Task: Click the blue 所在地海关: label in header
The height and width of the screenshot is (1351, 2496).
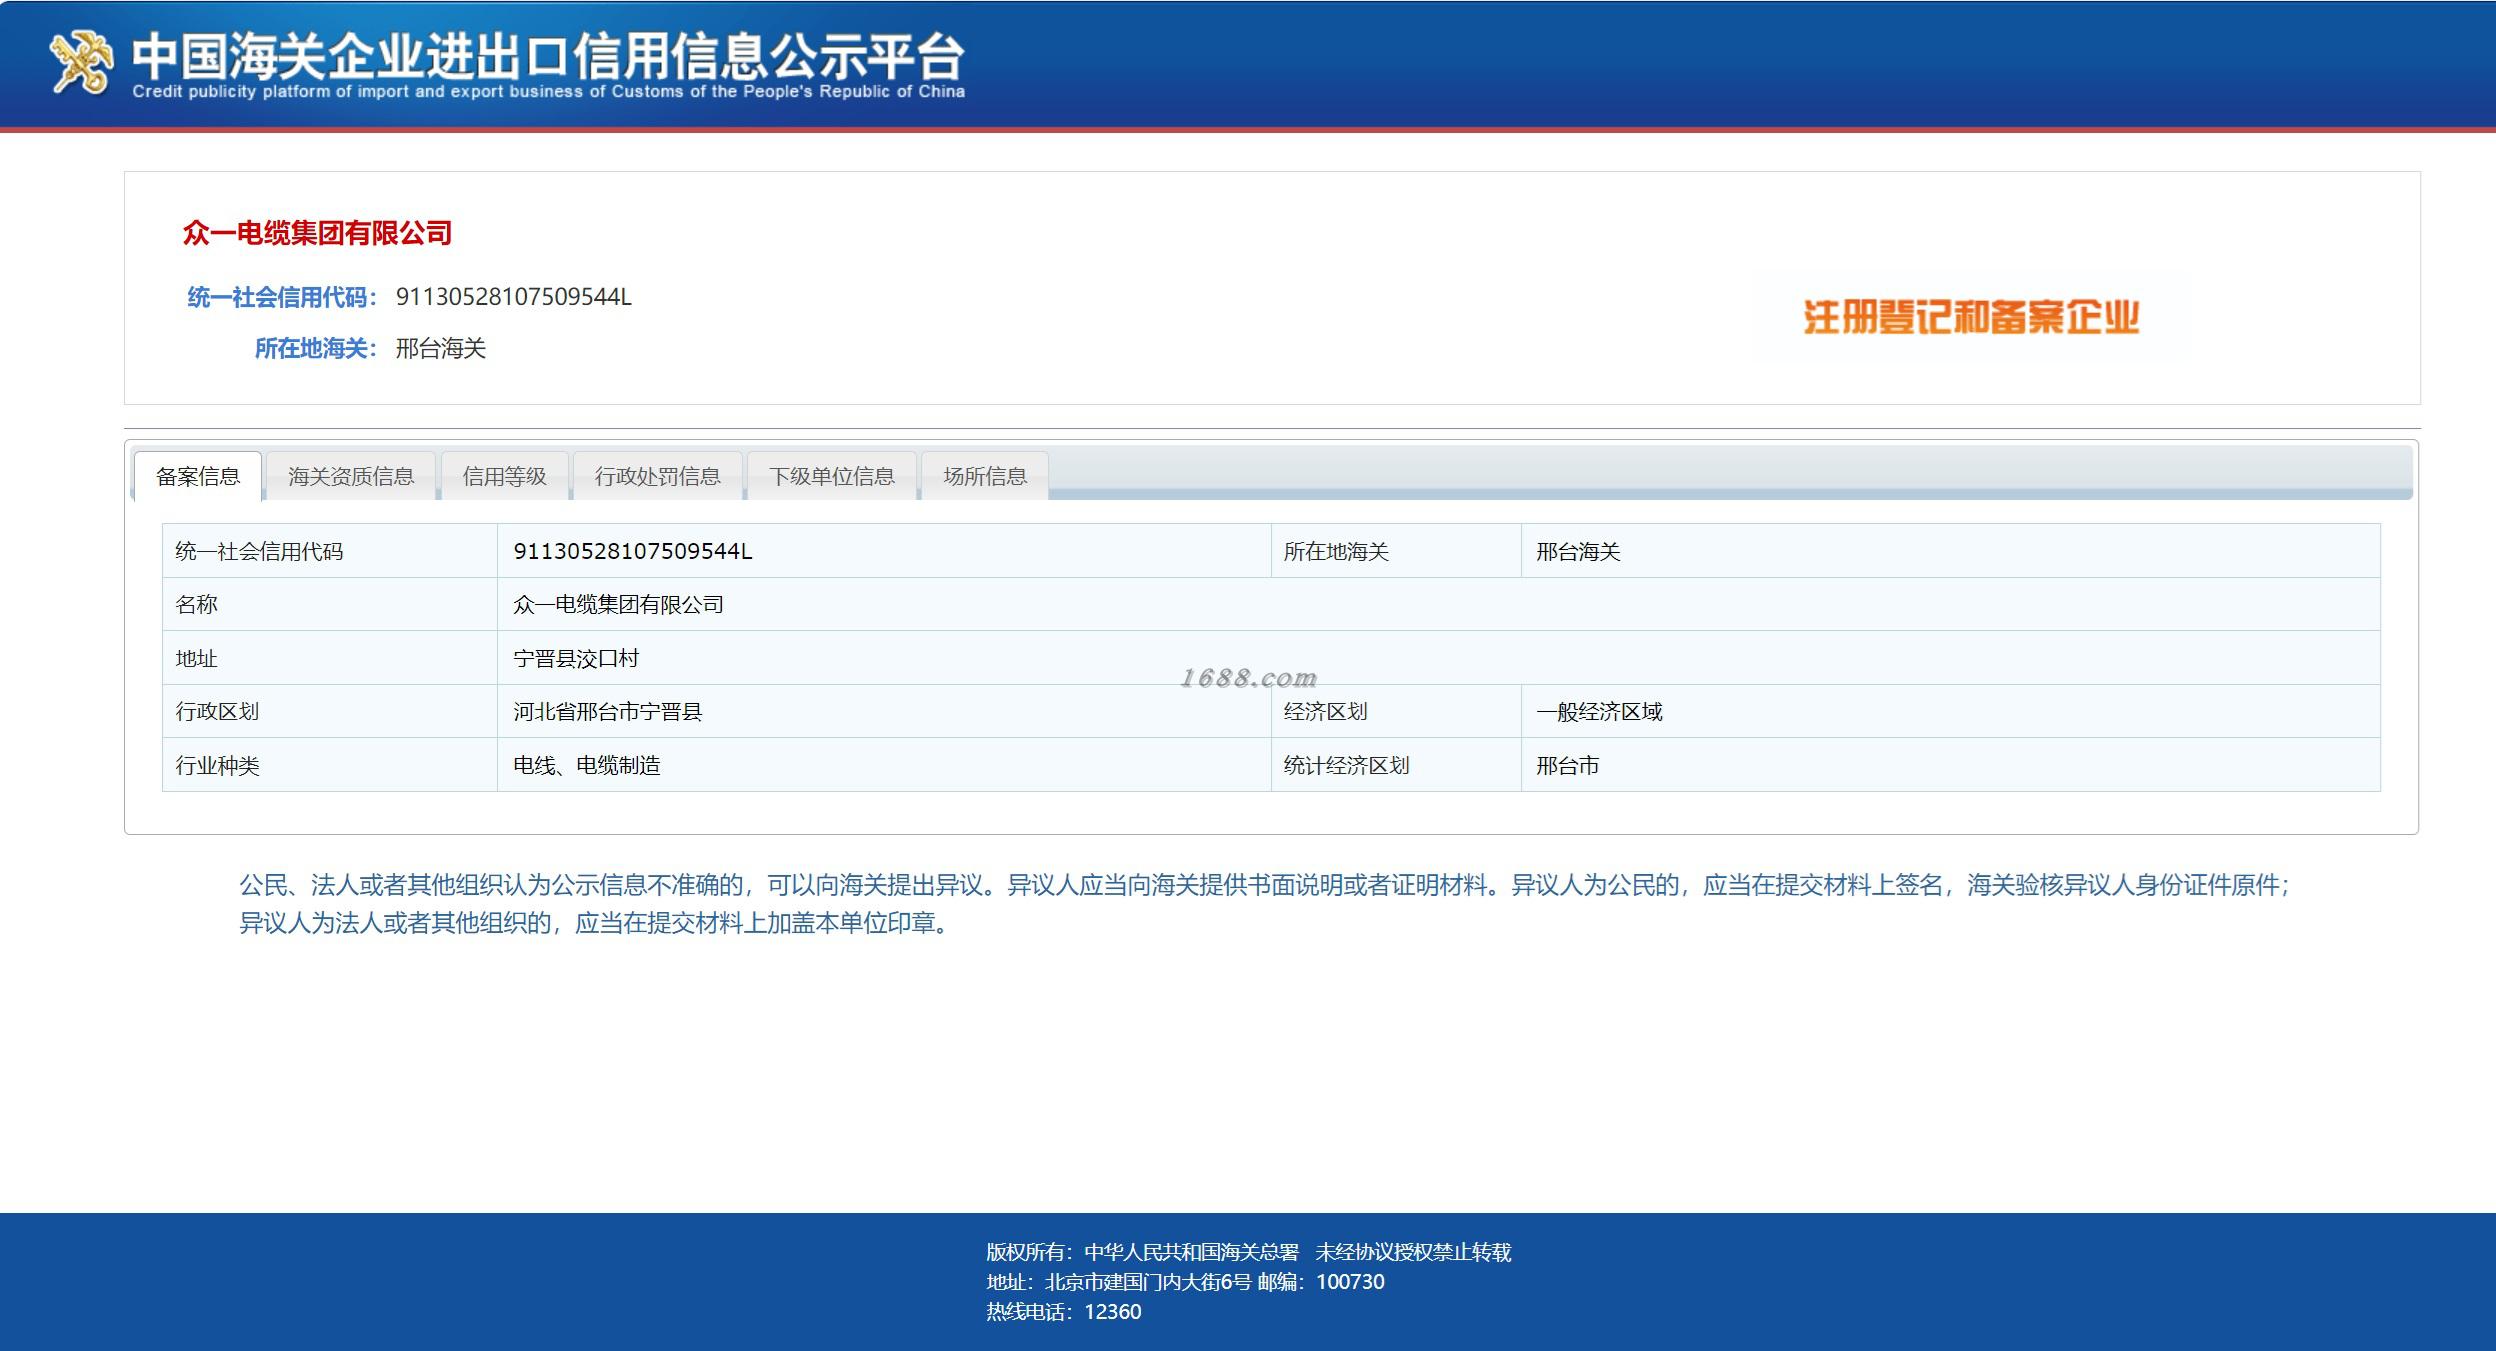Action: click(316, 348)
